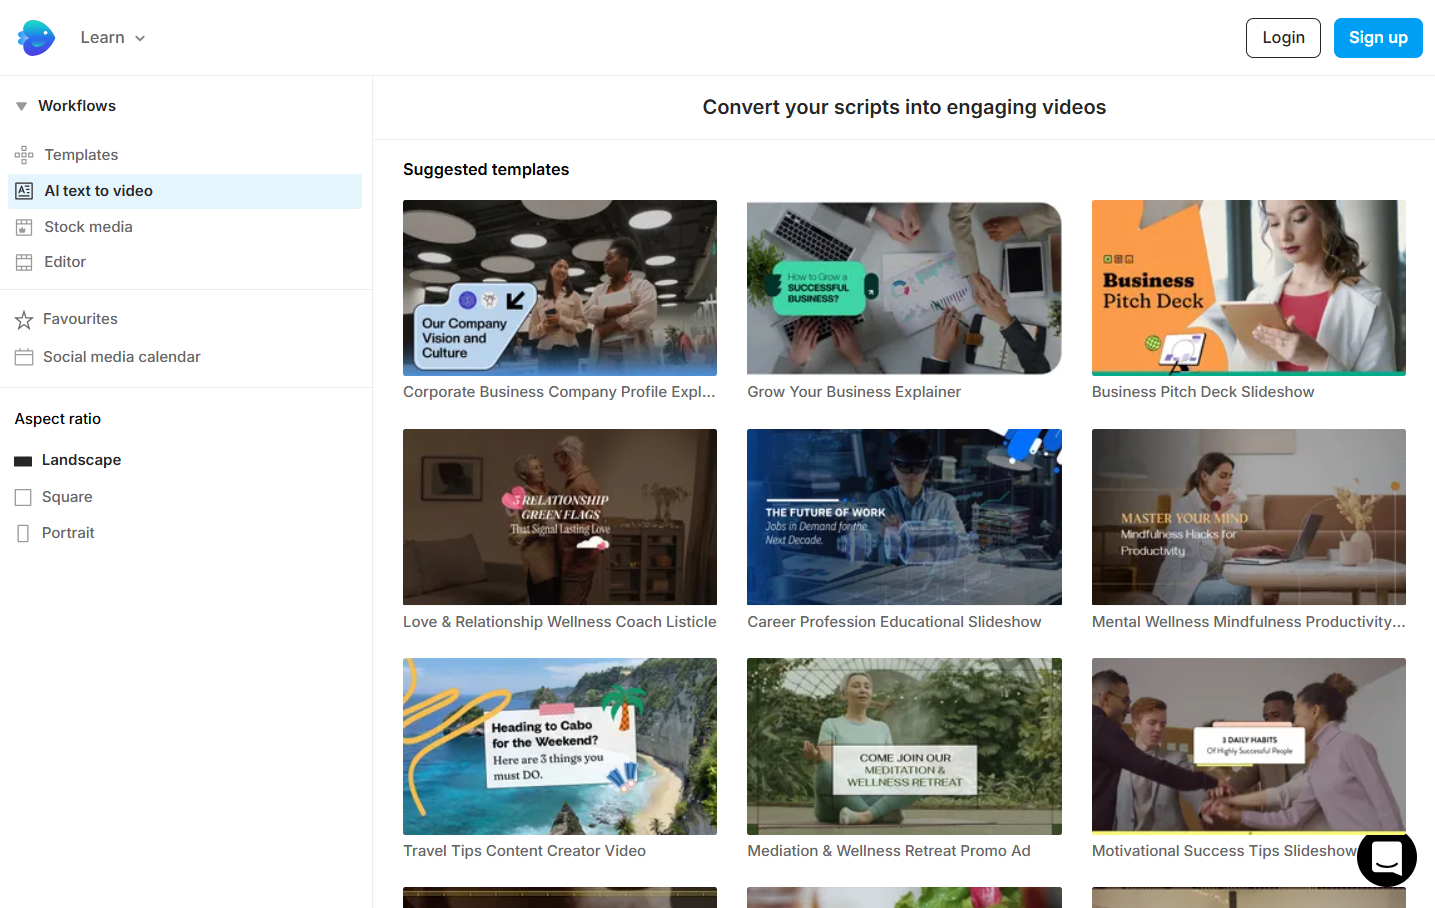Select the Landscape aspect ratio icon
The image size is (1435, 908).
coord(23,461)
